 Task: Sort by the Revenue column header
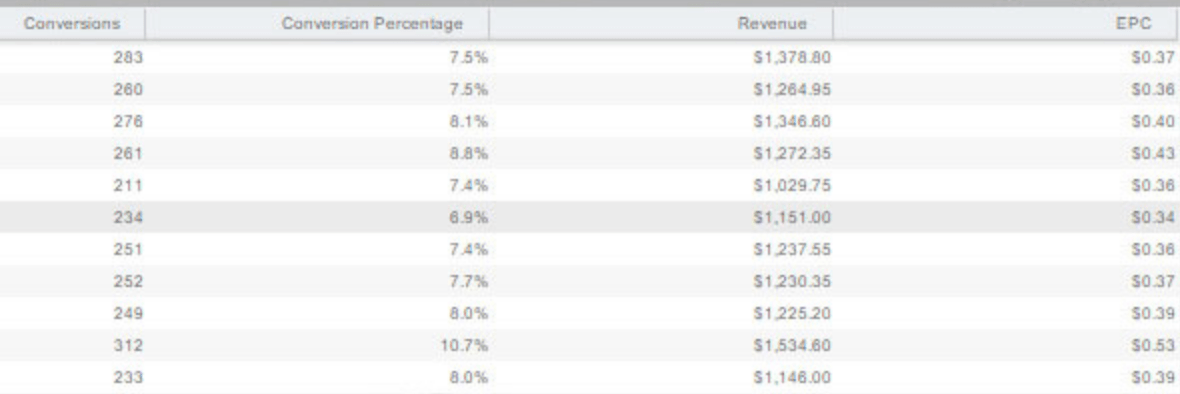coord(661,24)
